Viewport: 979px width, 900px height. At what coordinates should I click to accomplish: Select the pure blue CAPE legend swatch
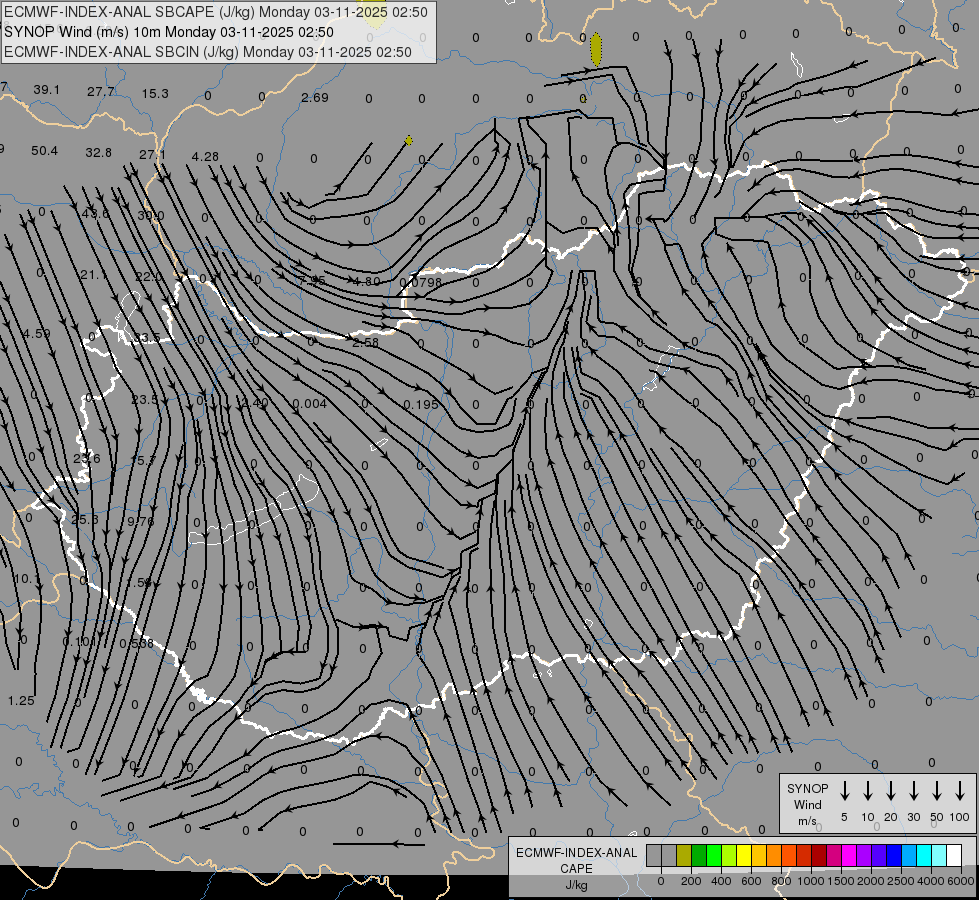click(x=894, y=856)
